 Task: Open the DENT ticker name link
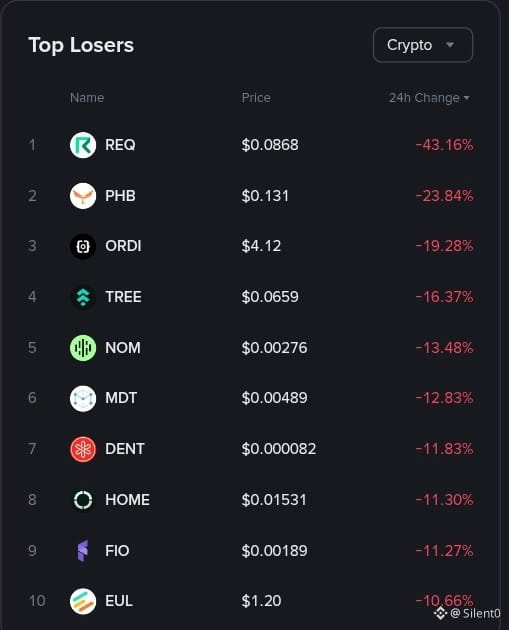point(125,449)
